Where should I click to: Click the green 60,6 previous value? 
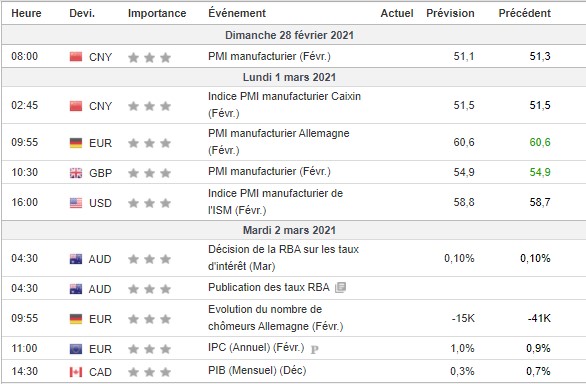pos(540,142)
